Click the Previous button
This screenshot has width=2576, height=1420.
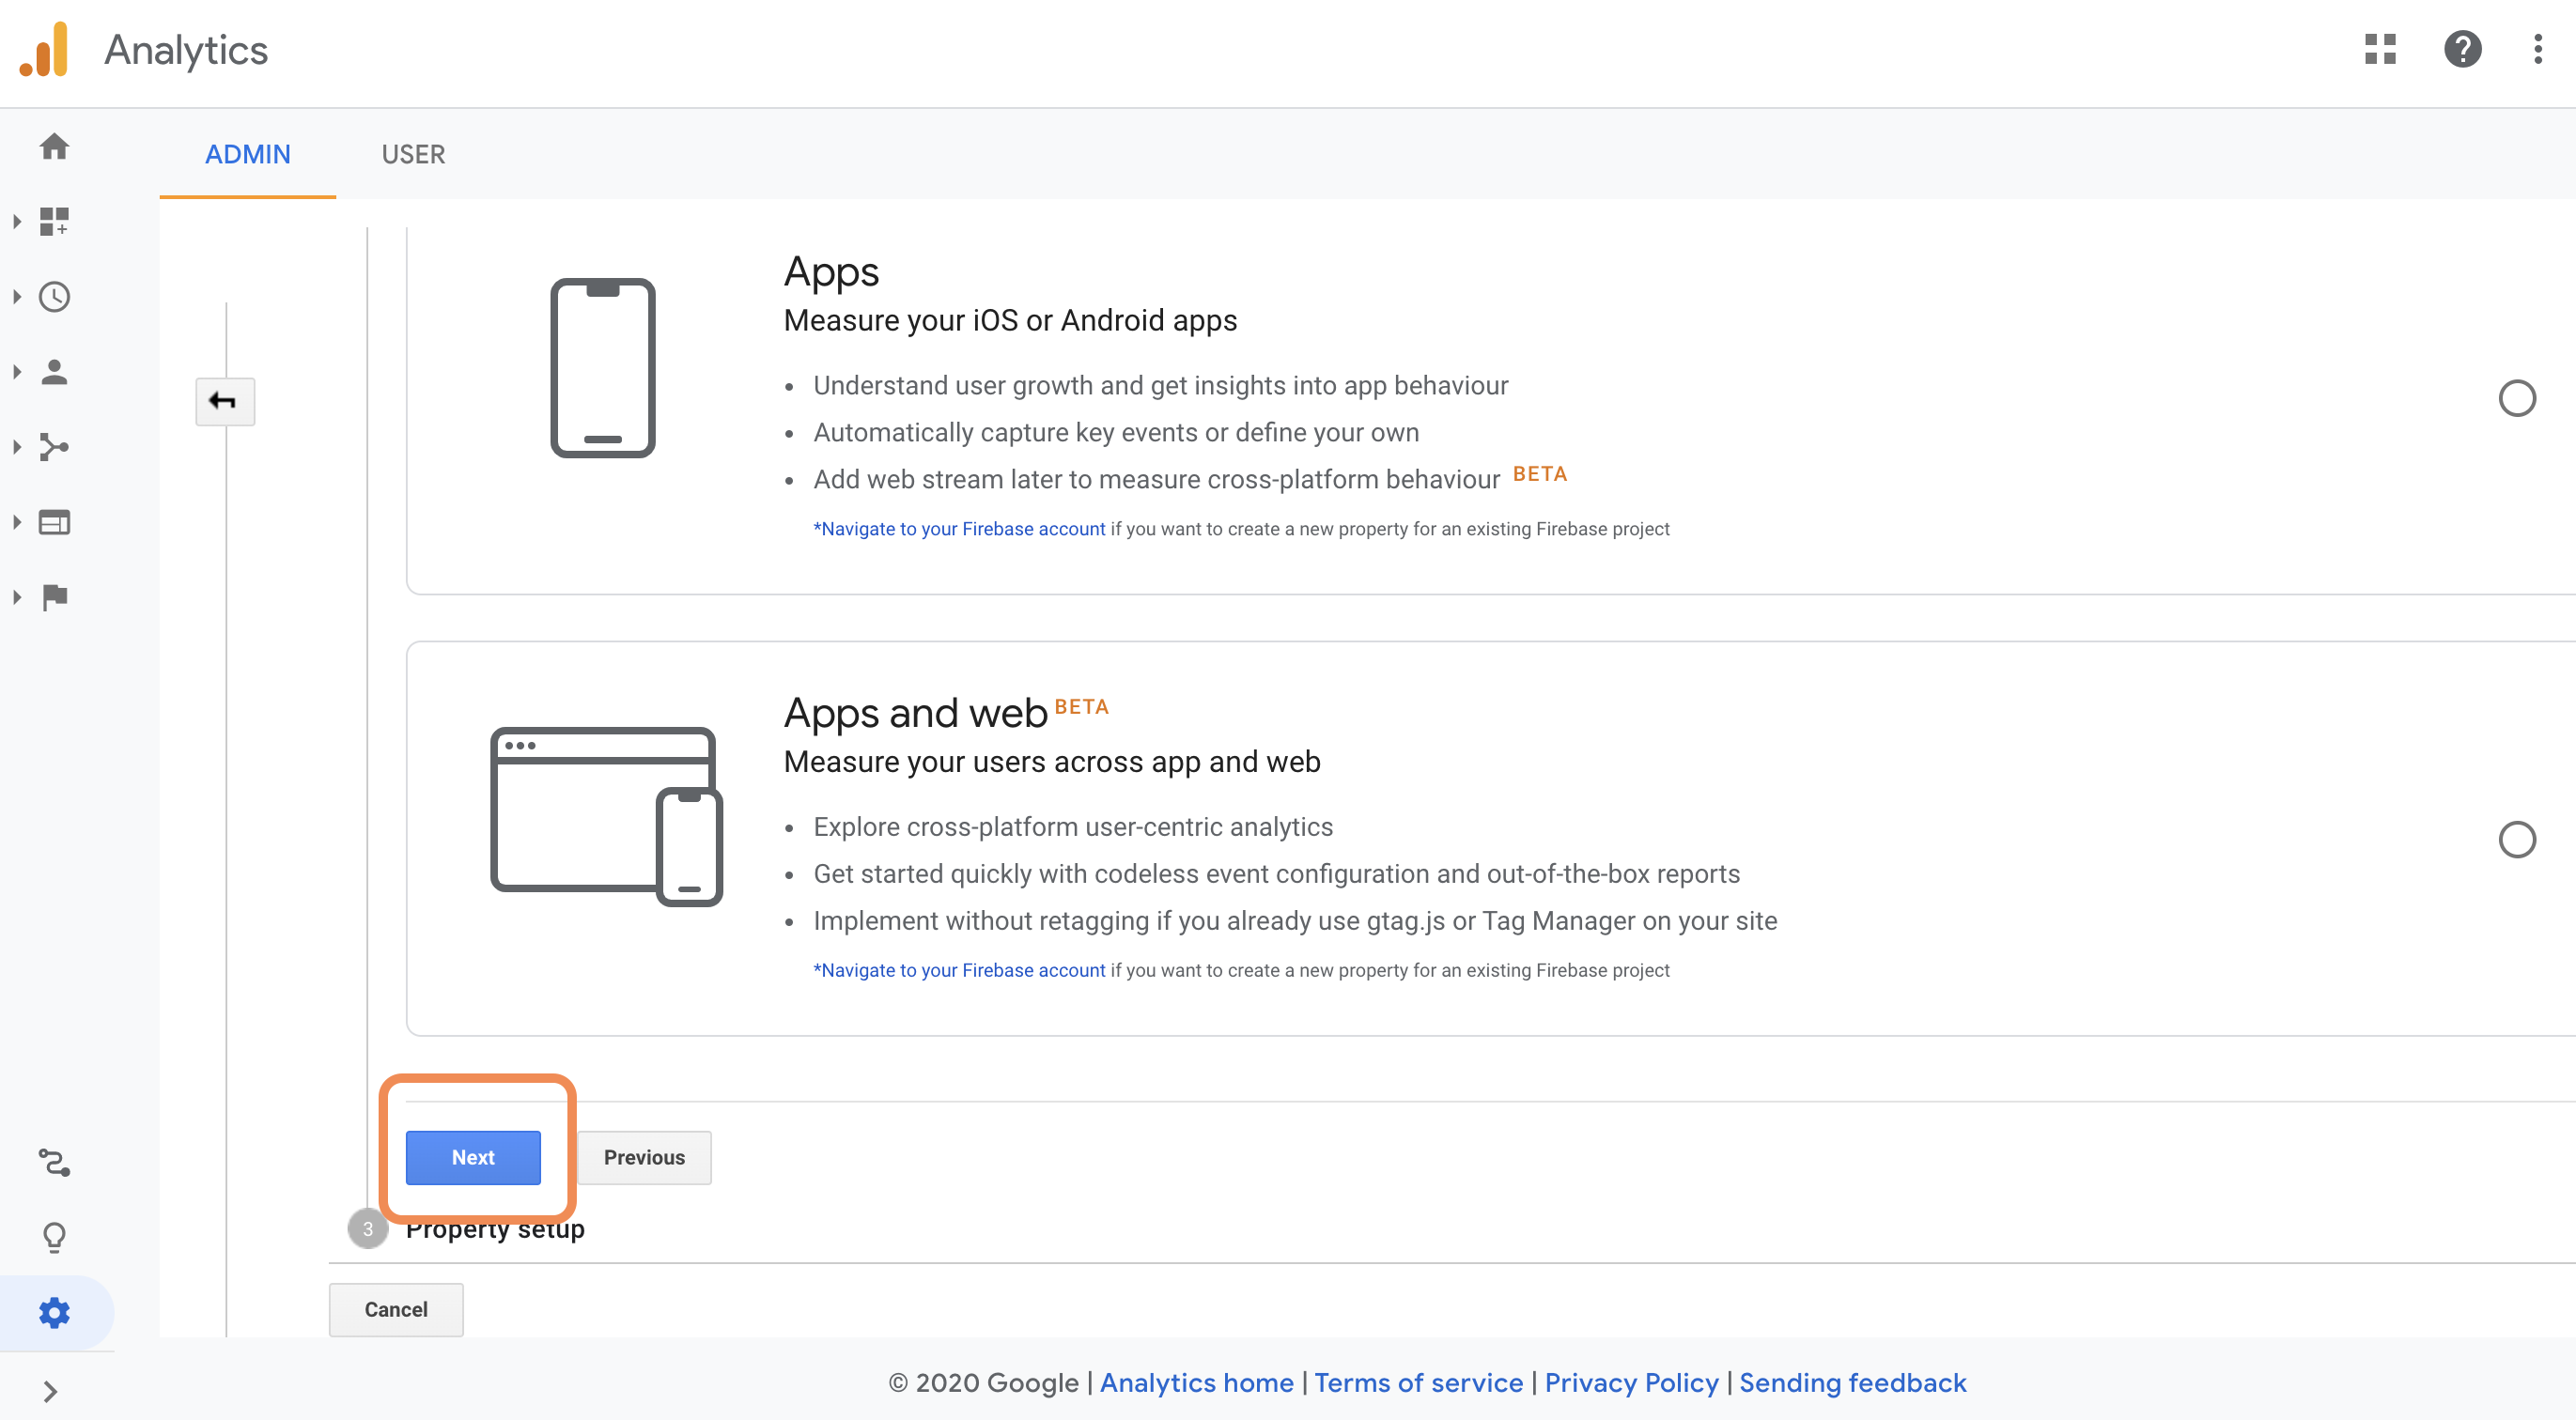click(x=644, y=1157)
